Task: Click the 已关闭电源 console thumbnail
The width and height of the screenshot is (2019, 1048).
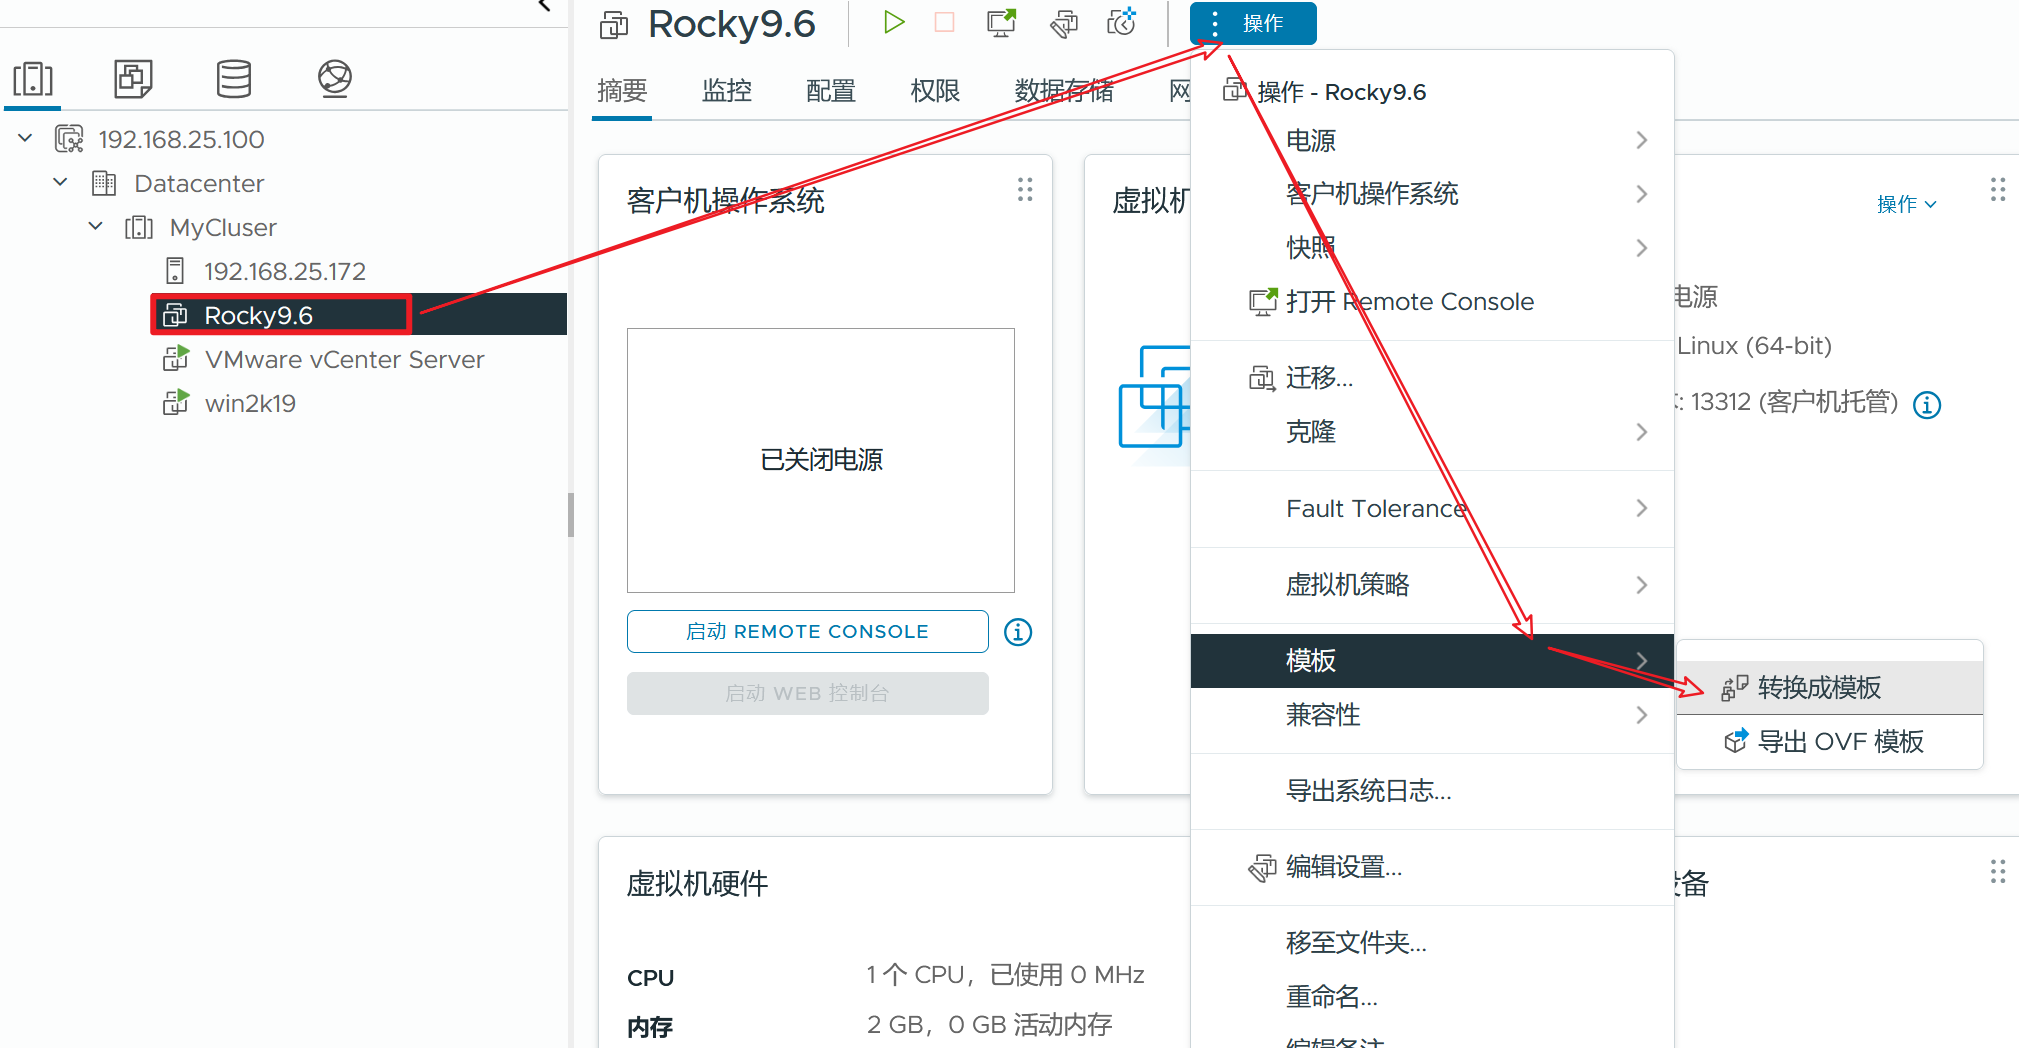Action: click(821, 460)
